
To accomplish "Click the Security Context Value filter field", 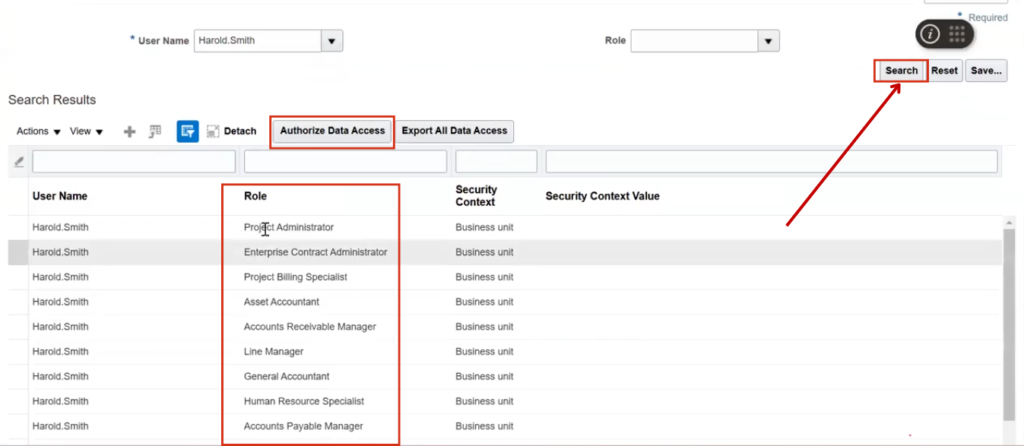I will point(771,161).
